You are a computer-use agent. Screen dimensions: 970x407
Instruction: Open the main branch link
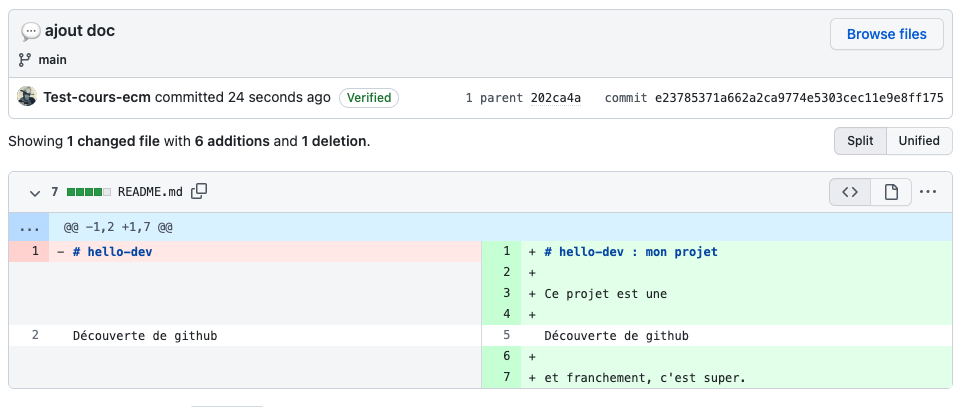(52, 60)
